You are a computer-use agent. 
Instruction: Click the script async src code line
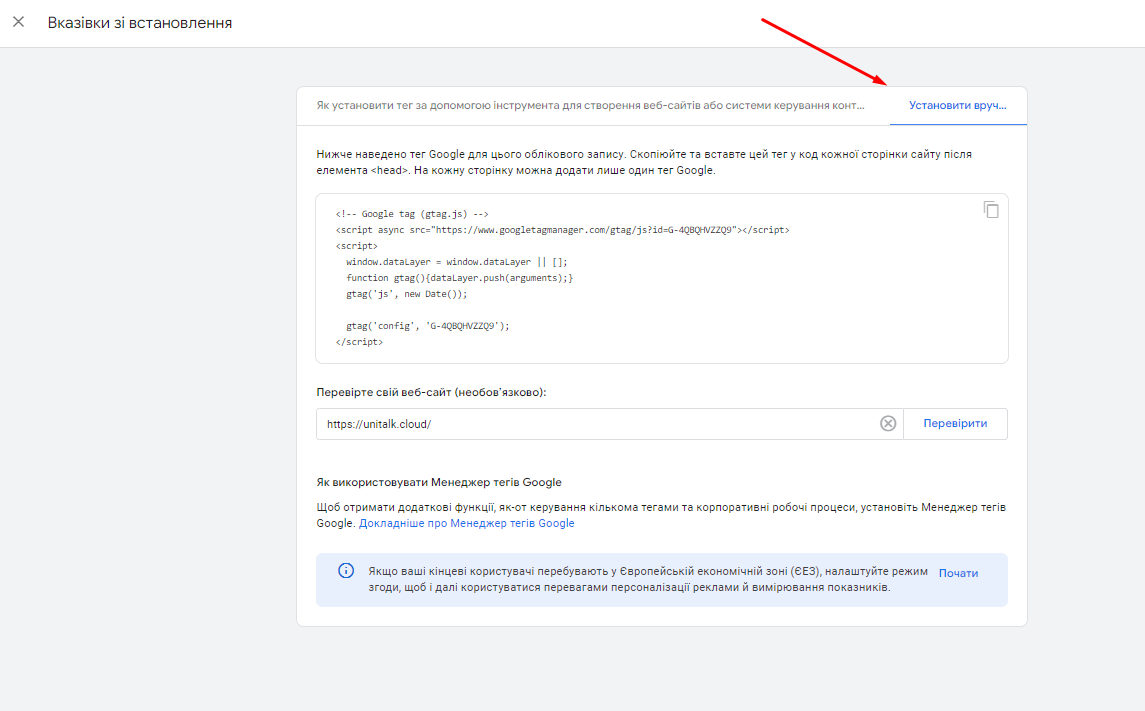(562, 230)
